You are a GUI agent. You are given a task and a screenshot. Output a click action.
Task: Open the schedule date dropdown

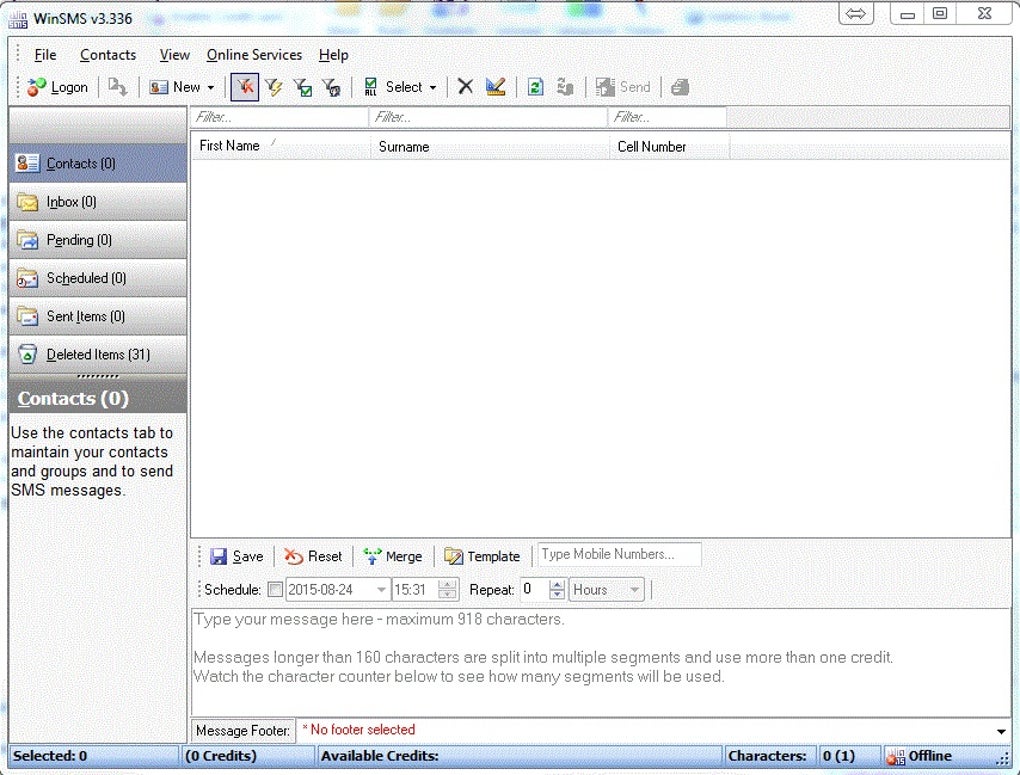(x=381, y=590)
